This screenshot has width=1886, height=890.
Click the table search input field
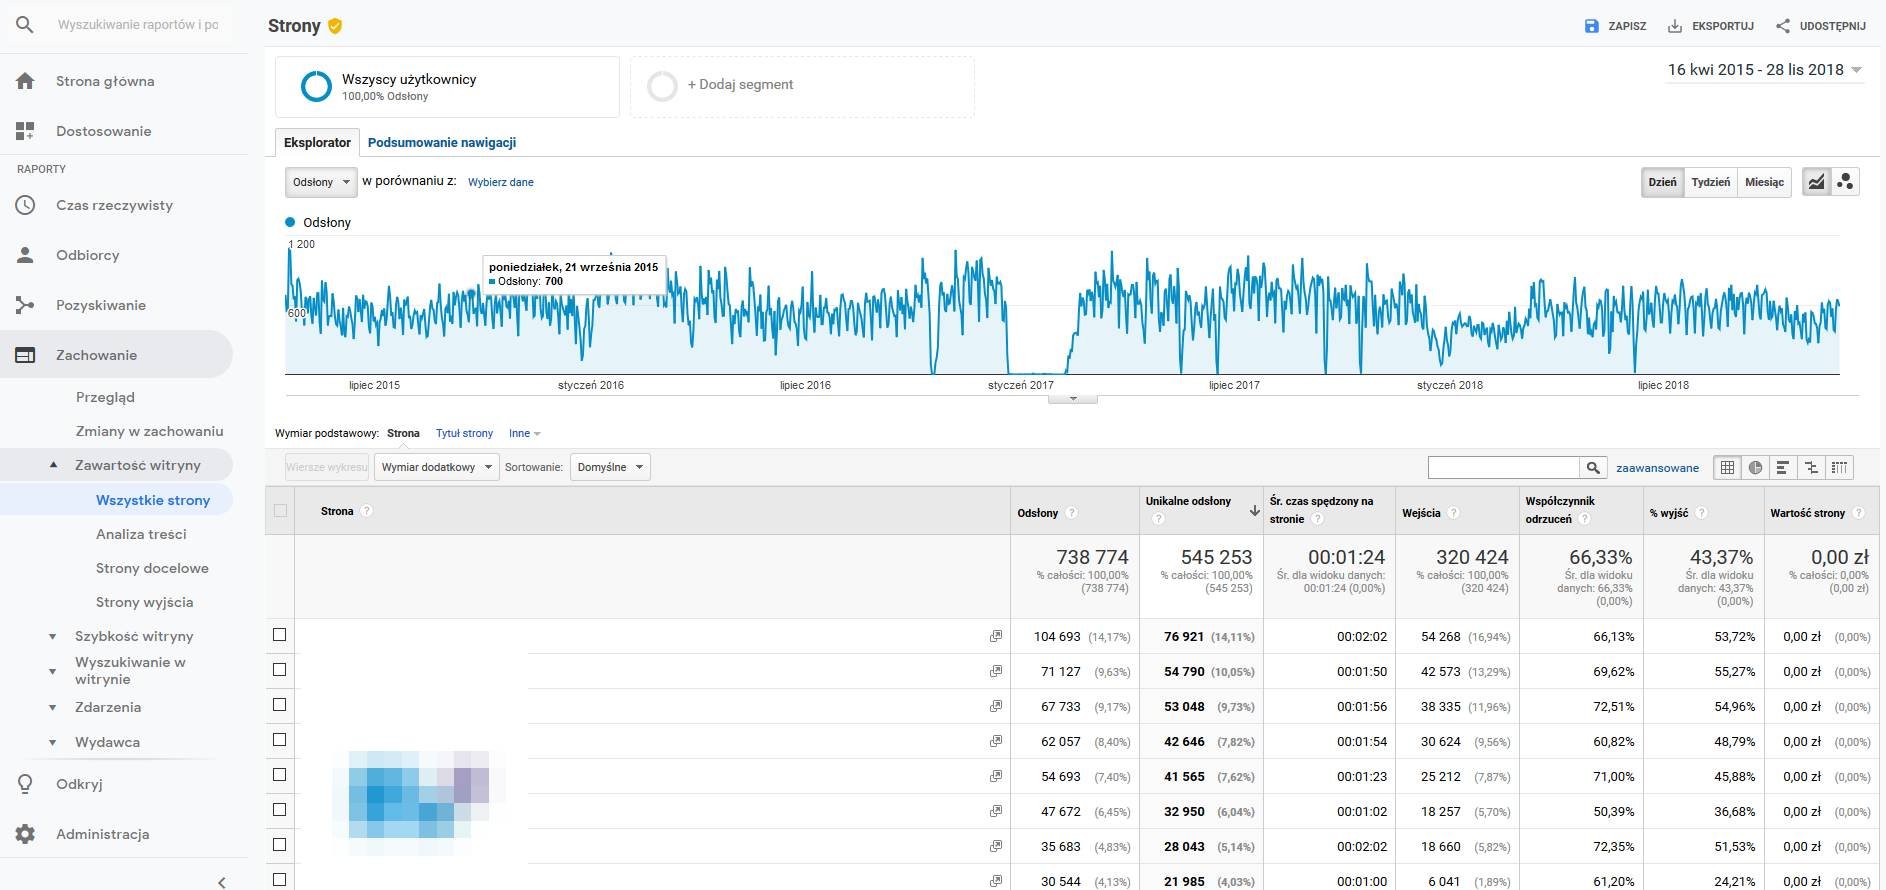1503,467
